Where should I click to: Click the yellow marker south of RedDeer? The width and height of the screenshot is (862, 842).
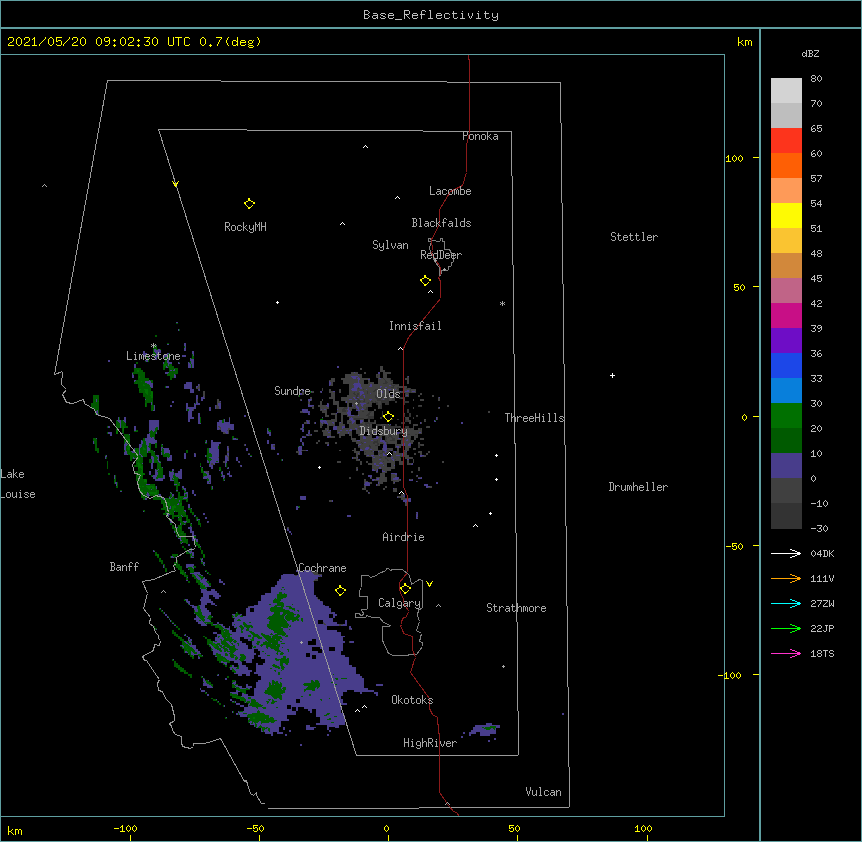point(425,281)
